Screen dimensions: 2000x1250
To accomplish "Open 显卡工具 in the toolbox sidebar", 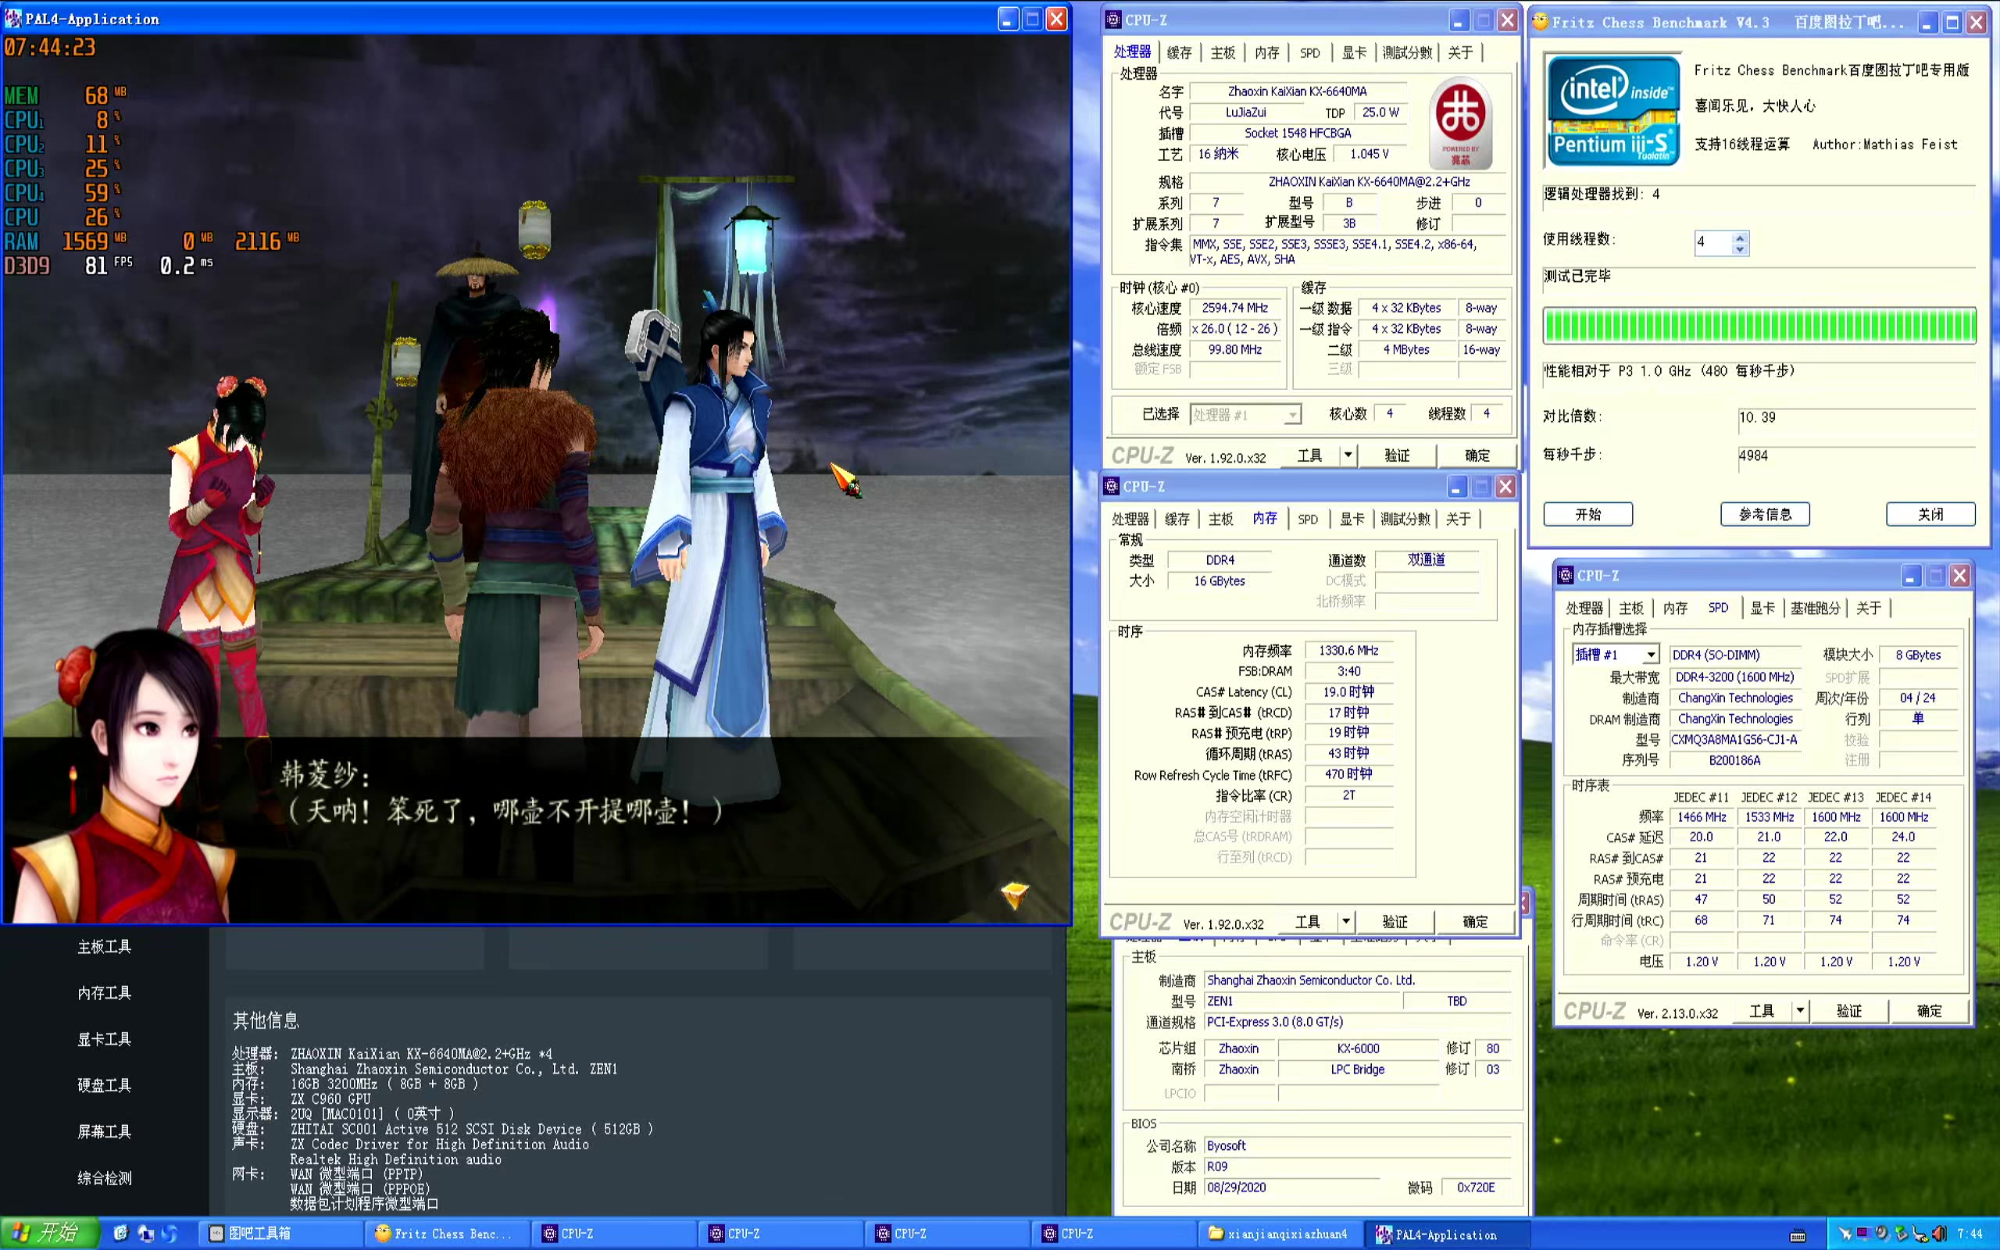I will point(104,1039).
